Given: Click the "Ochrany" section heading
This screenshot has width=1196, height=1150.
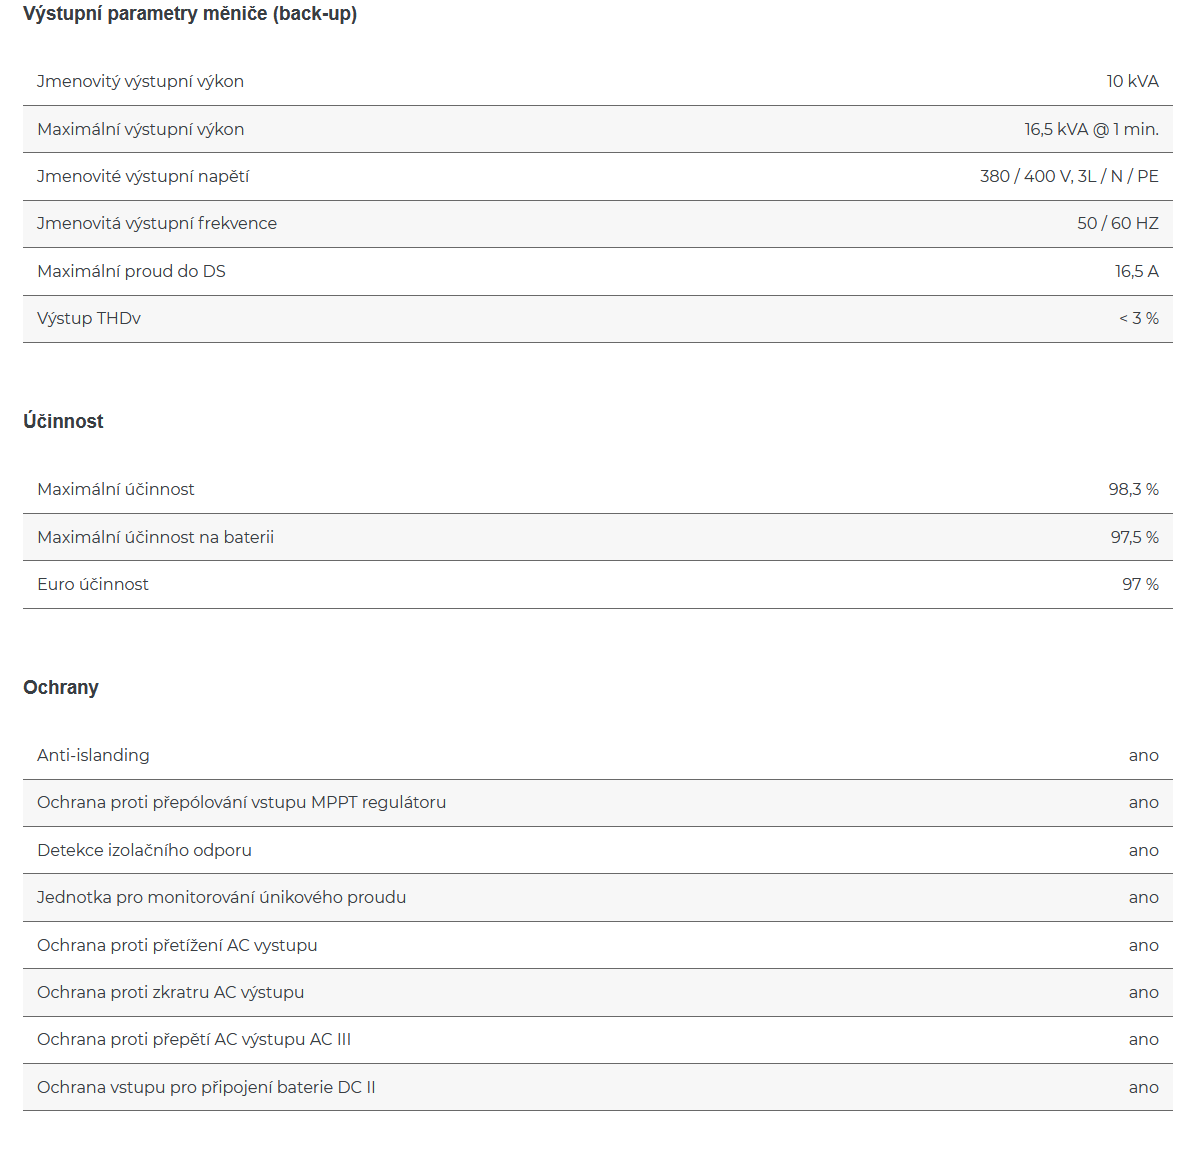Looking at the screenshot, I should click(x=61, y=688).
